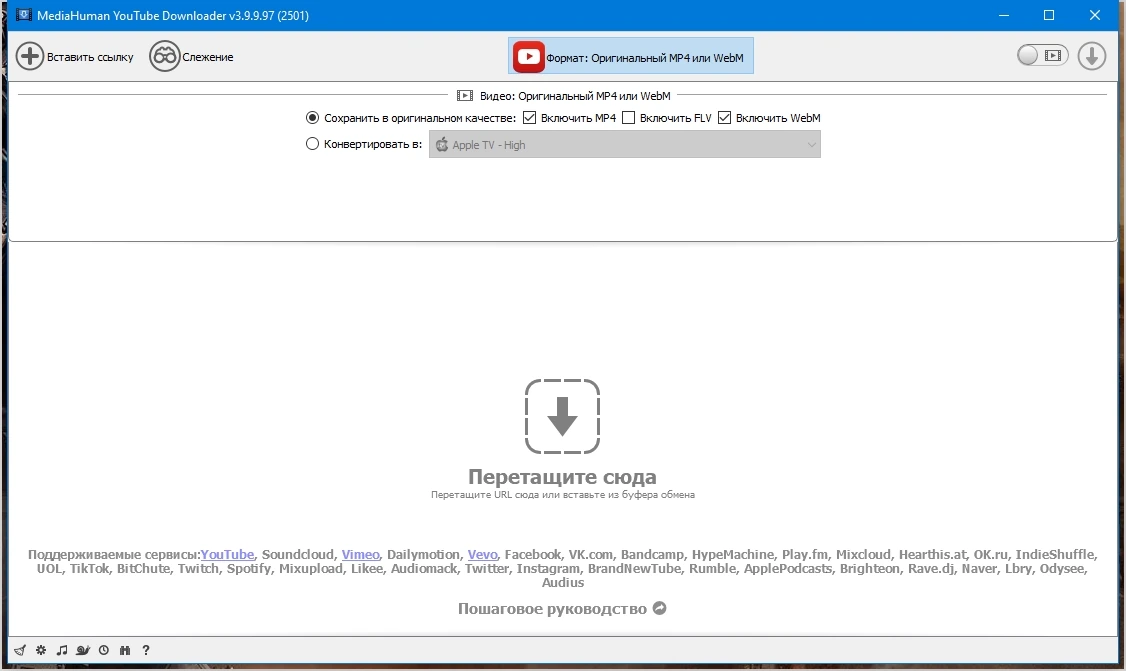Click the binoculars icon in bottom status bar

(125, 650)
